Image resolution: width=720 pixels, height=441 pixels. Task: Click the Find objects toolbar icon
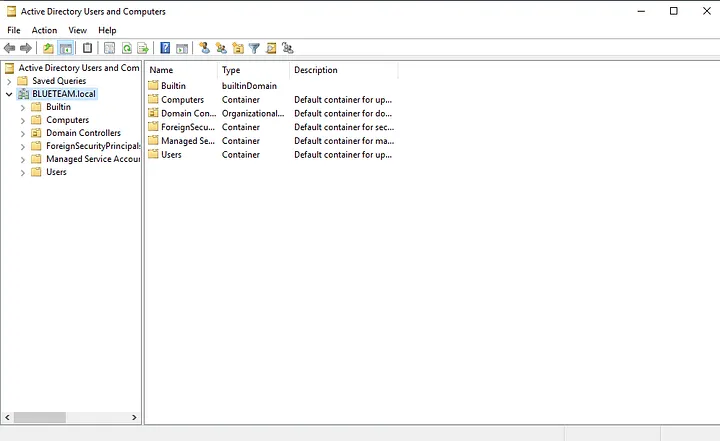[x=271, y=48]
